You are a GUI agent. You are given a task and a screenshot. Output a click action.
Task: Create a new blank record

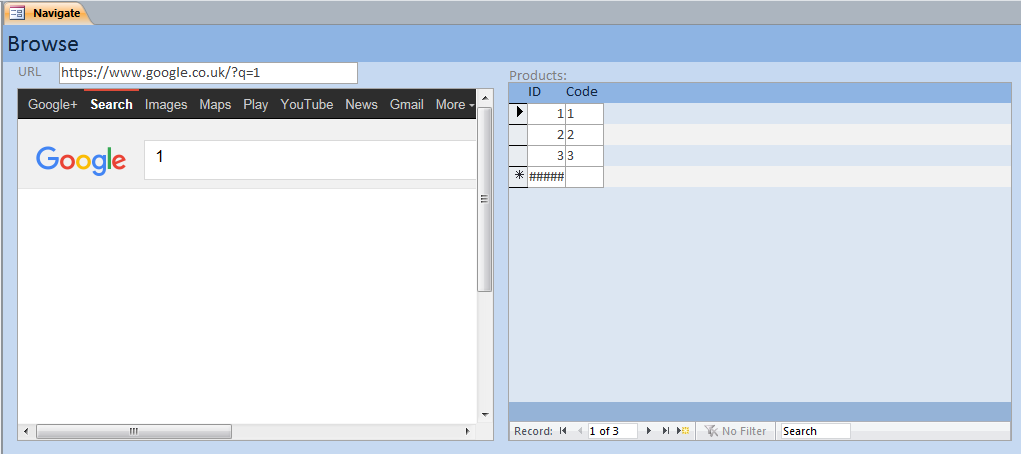pyautogui.click(x=683, y=431)
